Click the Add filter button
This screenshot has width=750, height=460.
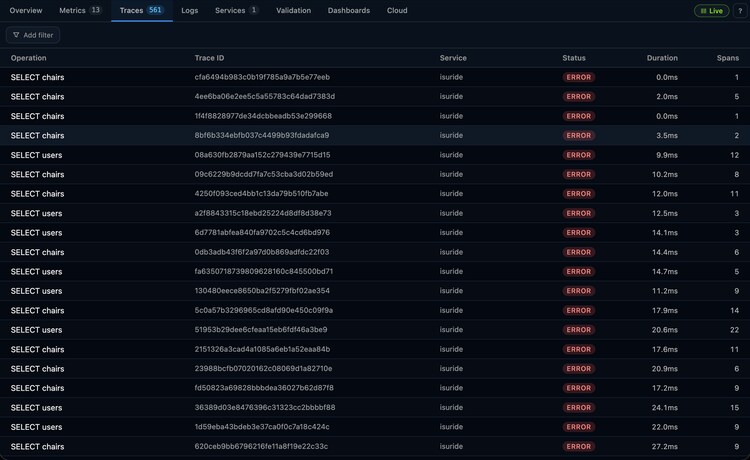click(33, 35)
